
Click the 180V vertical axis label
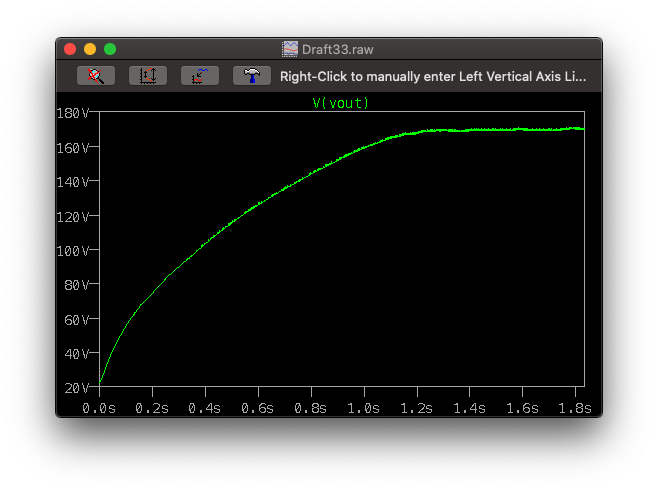73,113
